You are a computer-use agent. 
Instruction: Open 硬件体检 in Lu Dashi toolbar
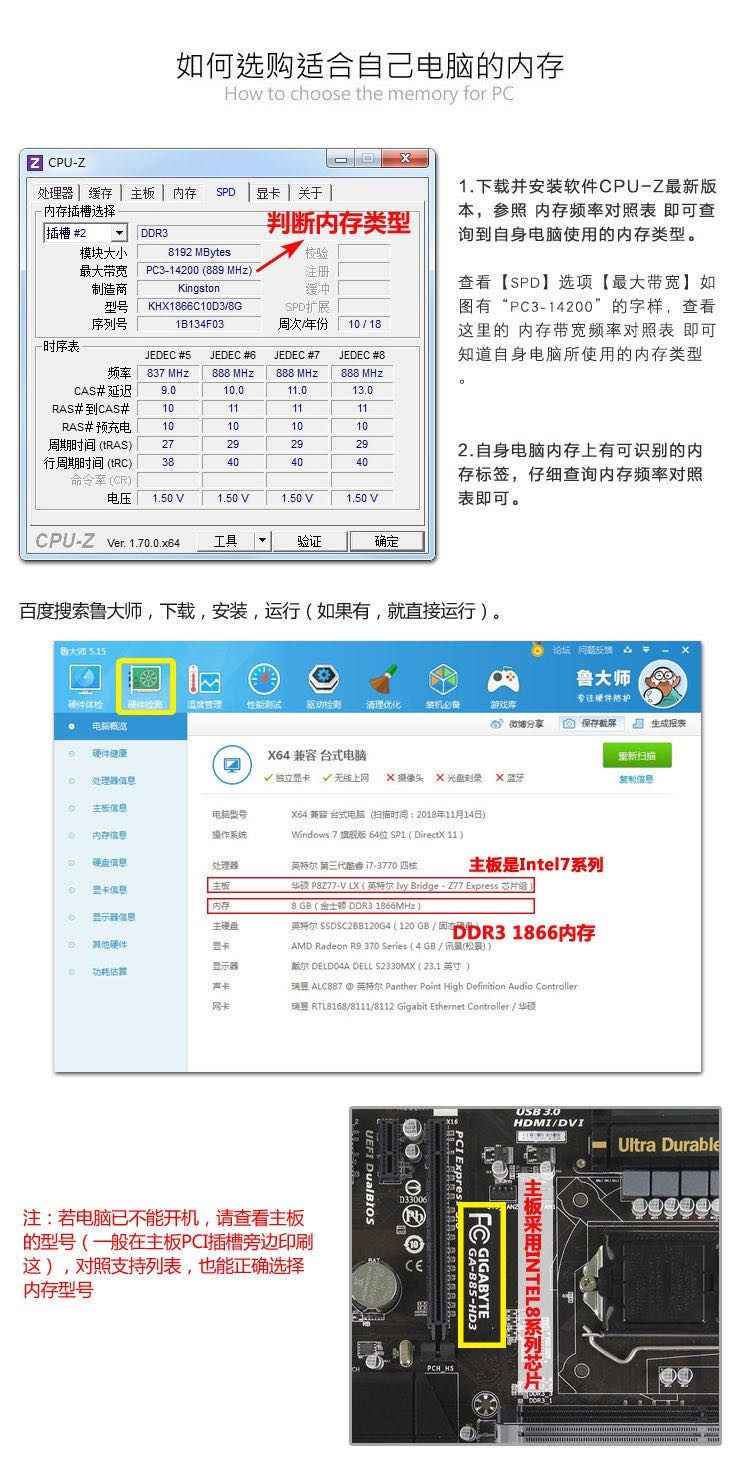point(85,688)
